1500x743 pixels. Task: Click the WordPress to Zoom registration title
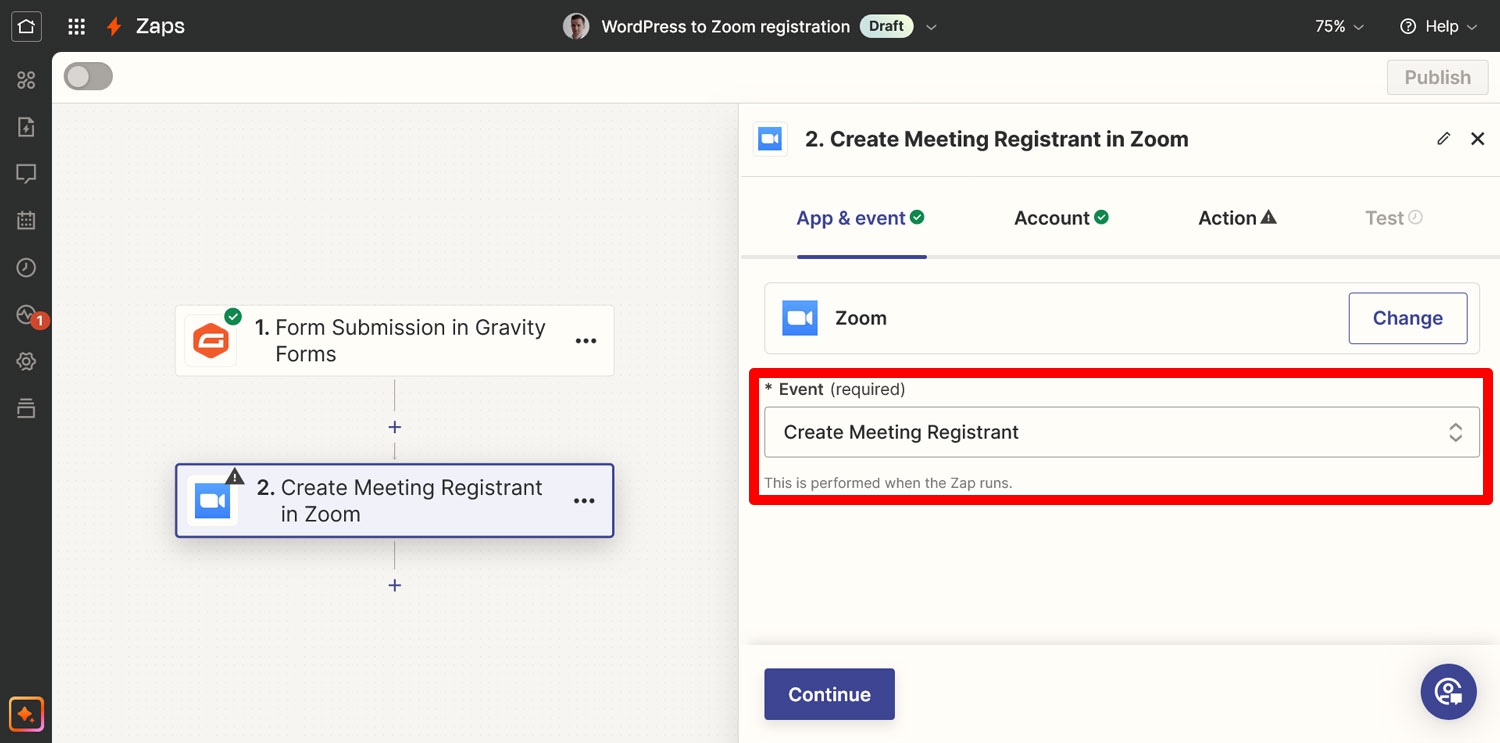coord(725,27)
